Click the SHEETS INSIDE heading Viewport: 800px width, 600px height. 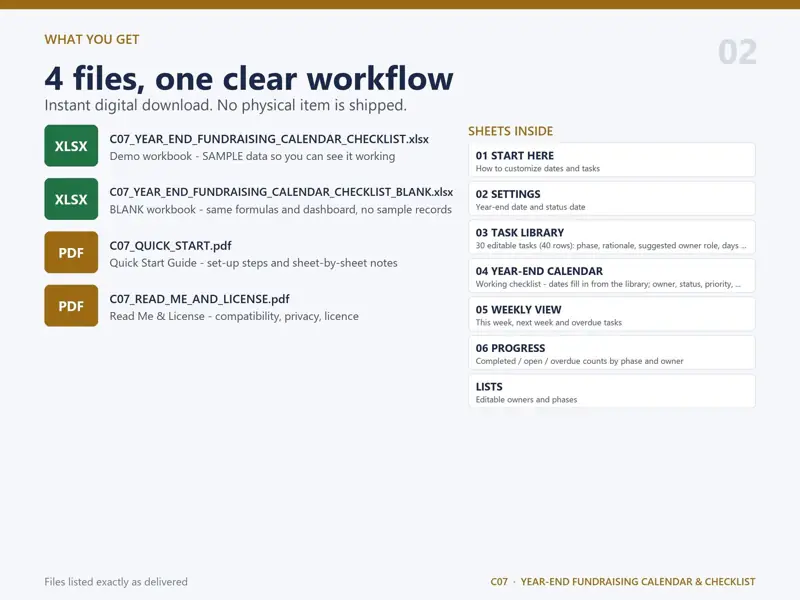[511, 131]
